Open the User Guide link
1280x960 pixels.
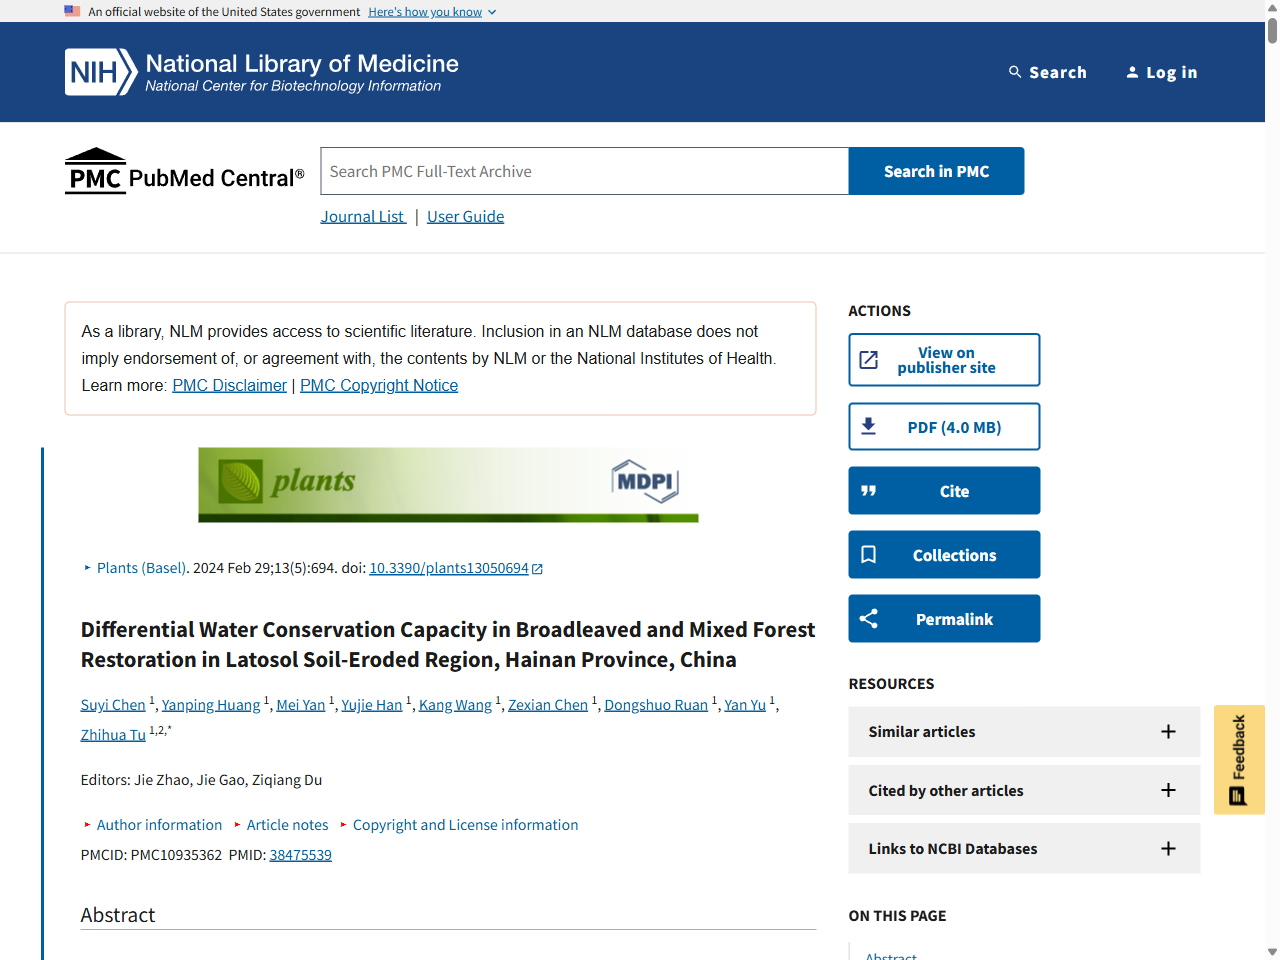[x=465, y=217]
